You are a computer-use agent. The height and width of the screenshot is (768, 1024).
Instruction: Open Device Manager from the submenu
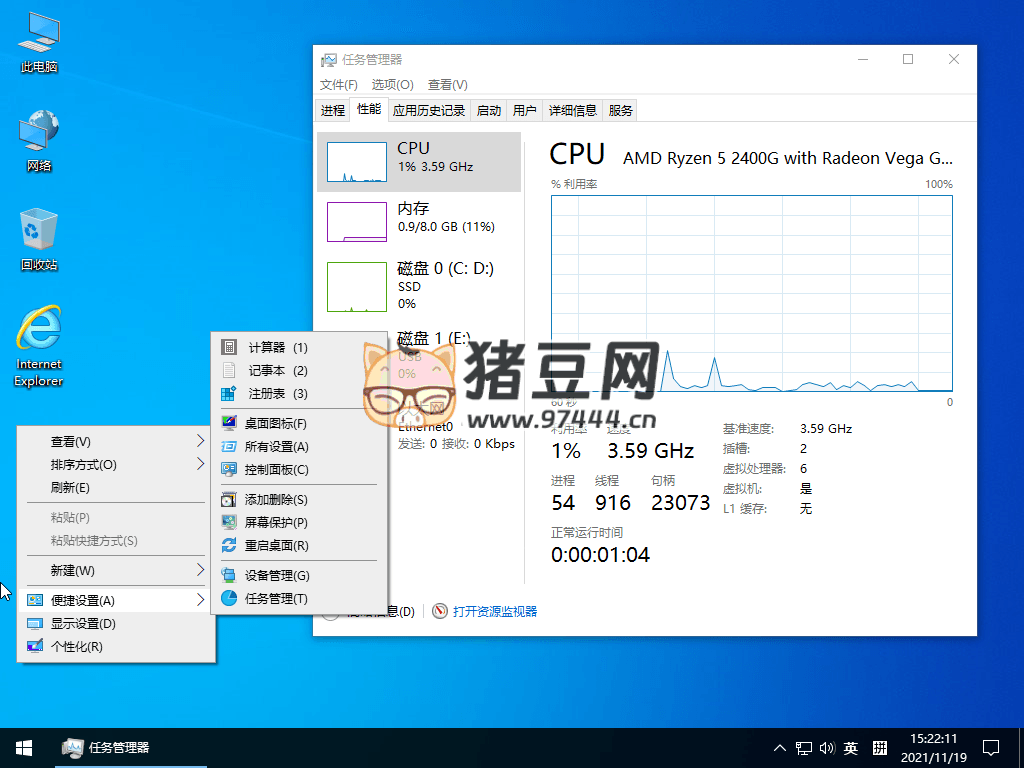(x=276, y=575)
